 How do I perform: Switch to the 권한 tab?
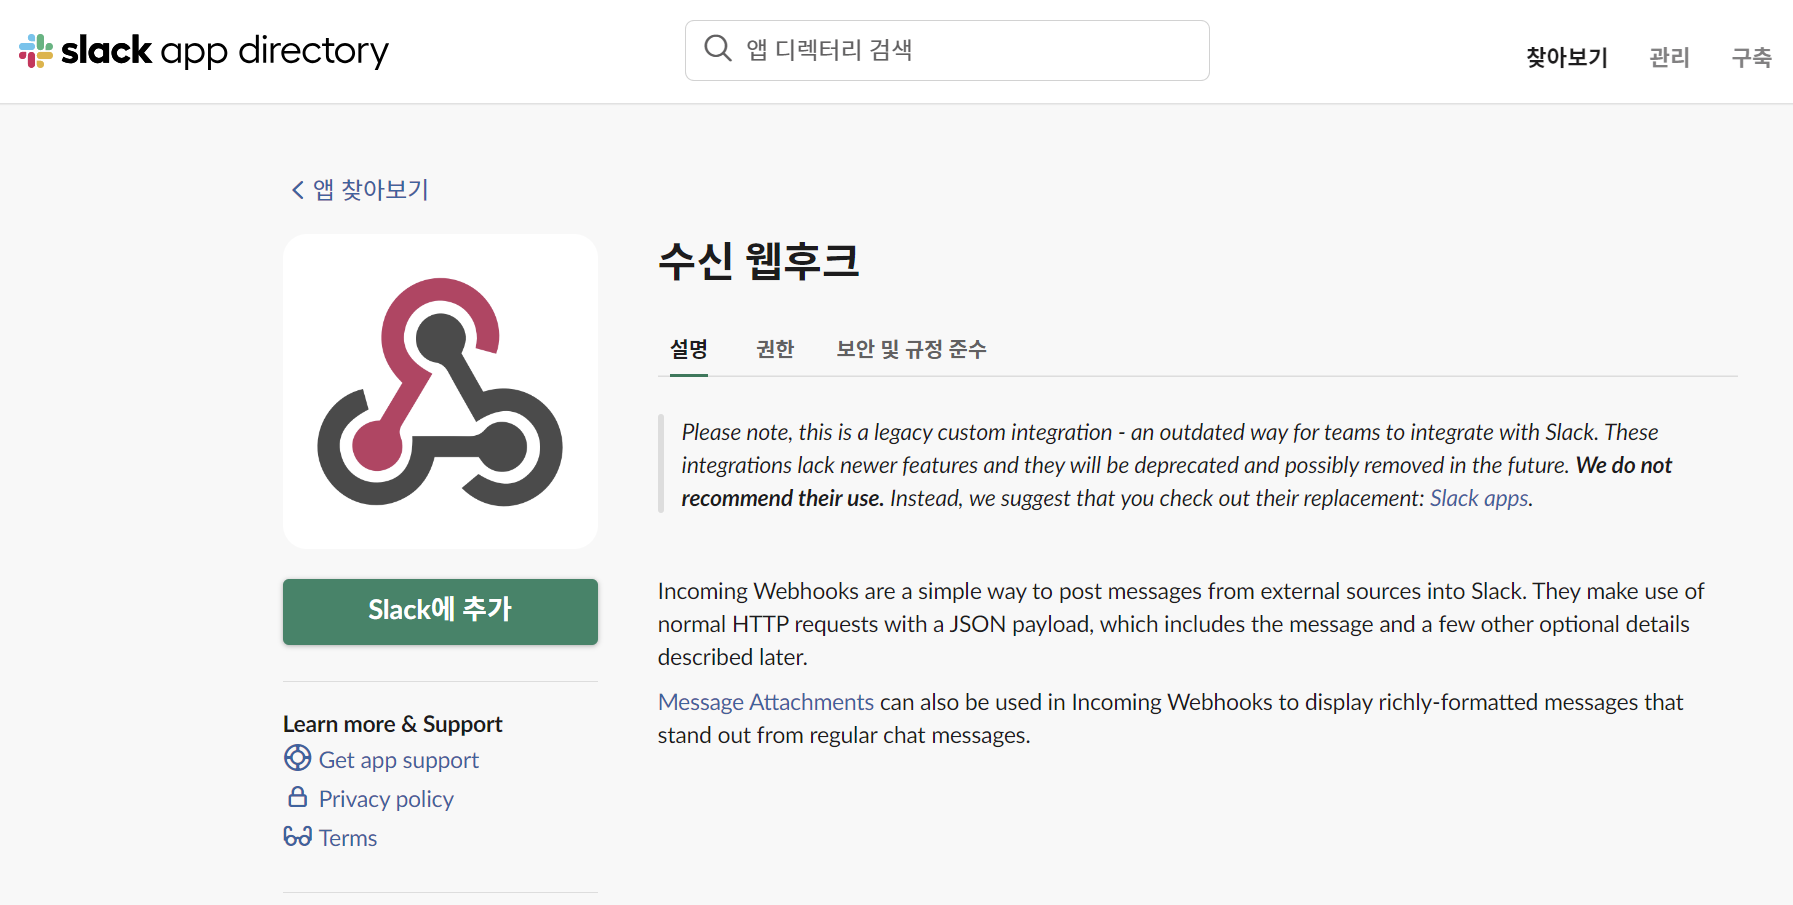tap(775, 349)
